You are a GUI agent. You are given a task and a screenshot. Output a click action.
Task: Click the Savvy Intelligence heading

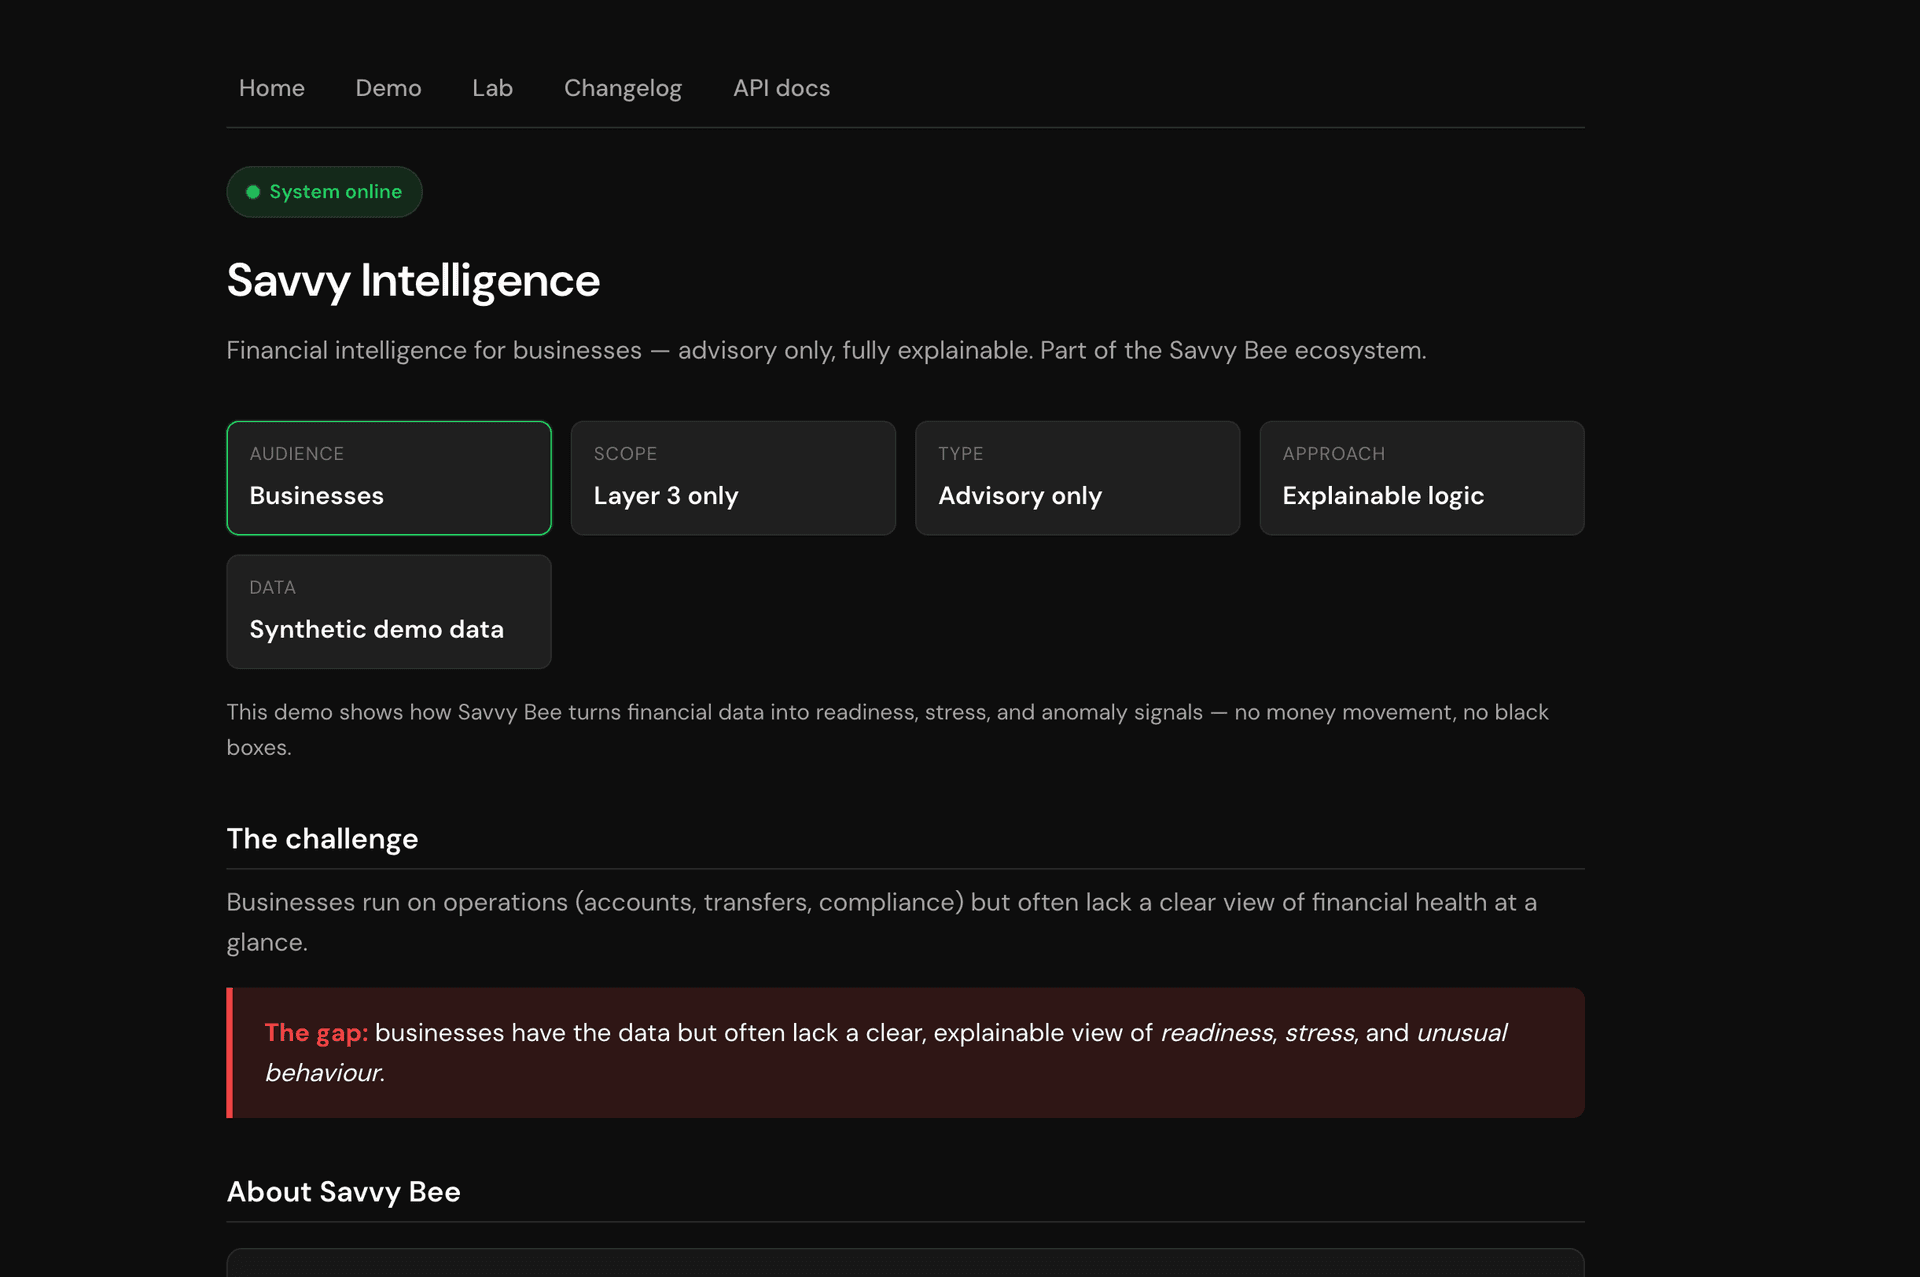click(413, 281)
